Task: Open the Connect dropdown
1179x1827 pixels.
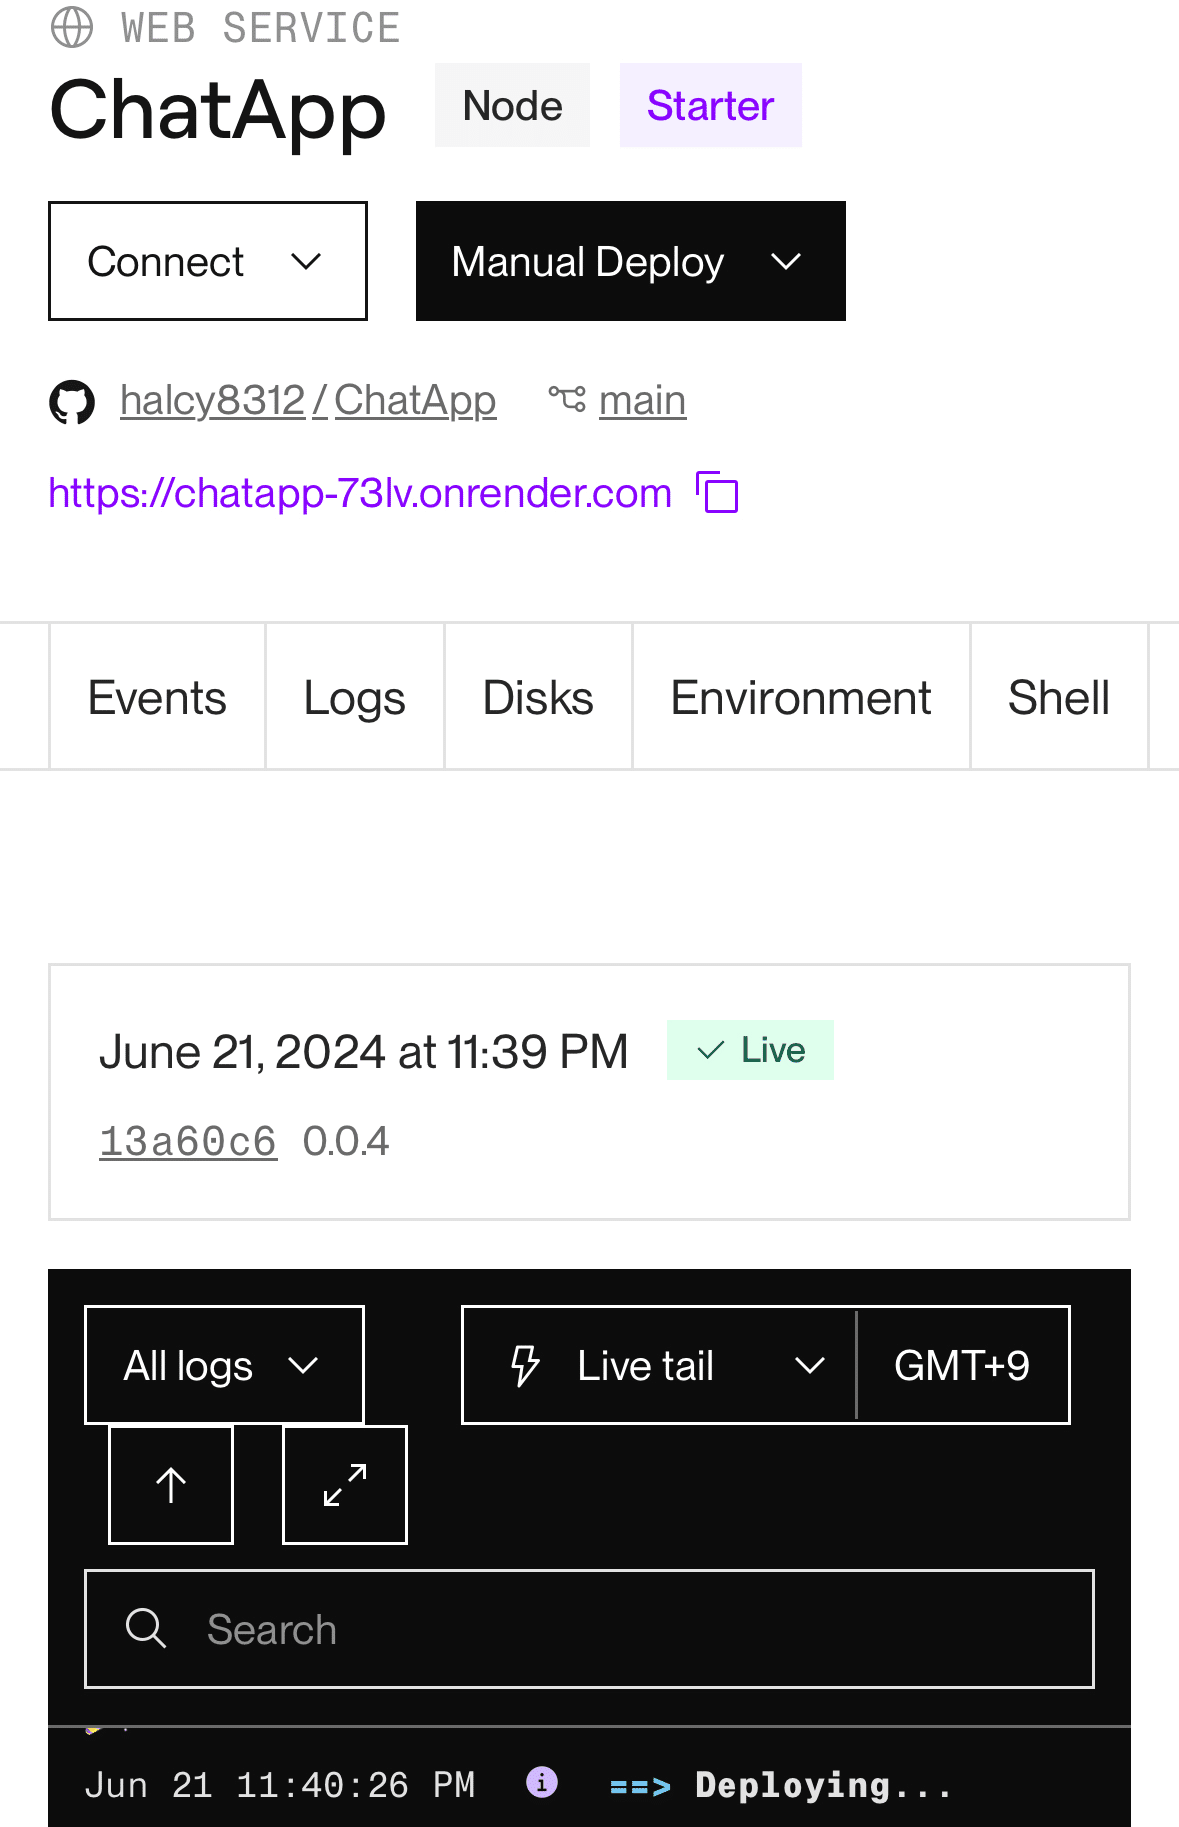Action: [208, 261]
